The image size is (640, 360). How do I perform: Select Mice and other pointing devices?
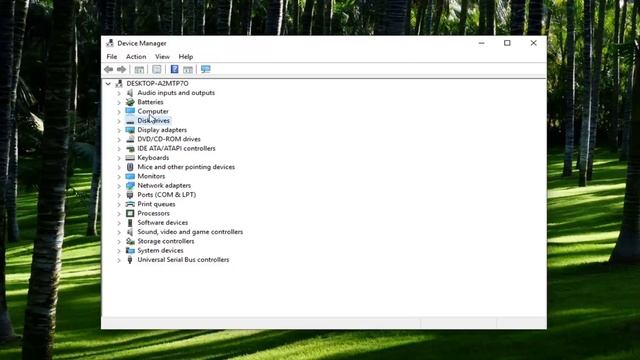click(186, 167)
